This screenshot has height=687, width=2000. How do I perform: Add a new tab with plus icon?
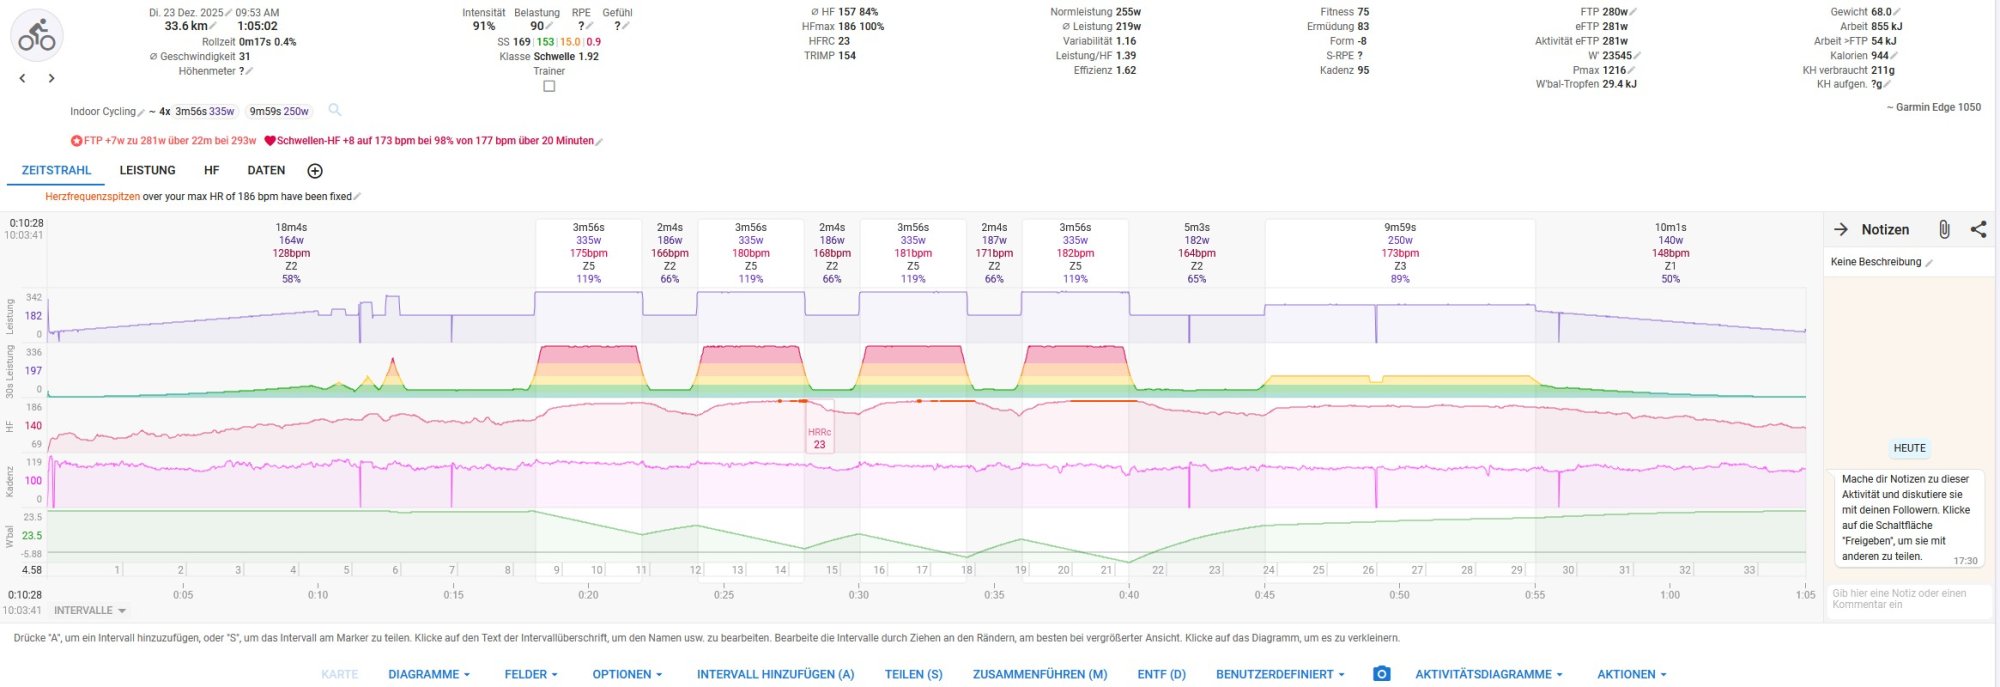point(315,171)
